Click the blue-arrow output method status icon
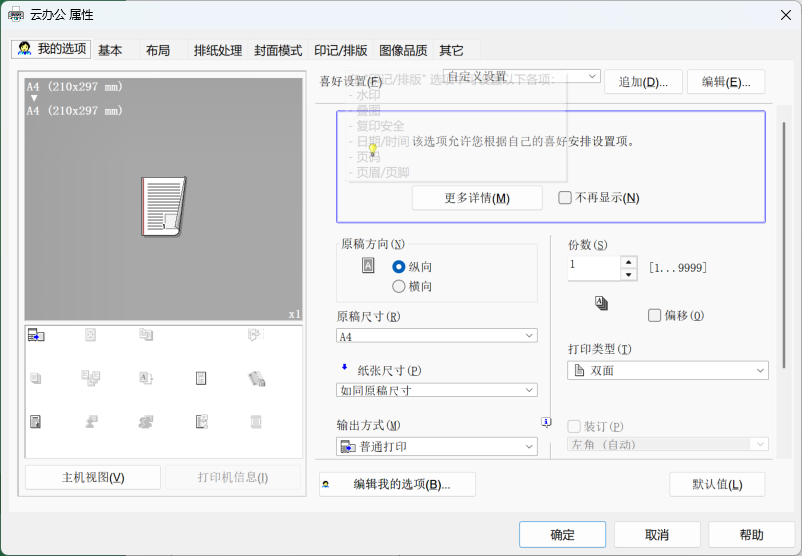 [36, 335]
